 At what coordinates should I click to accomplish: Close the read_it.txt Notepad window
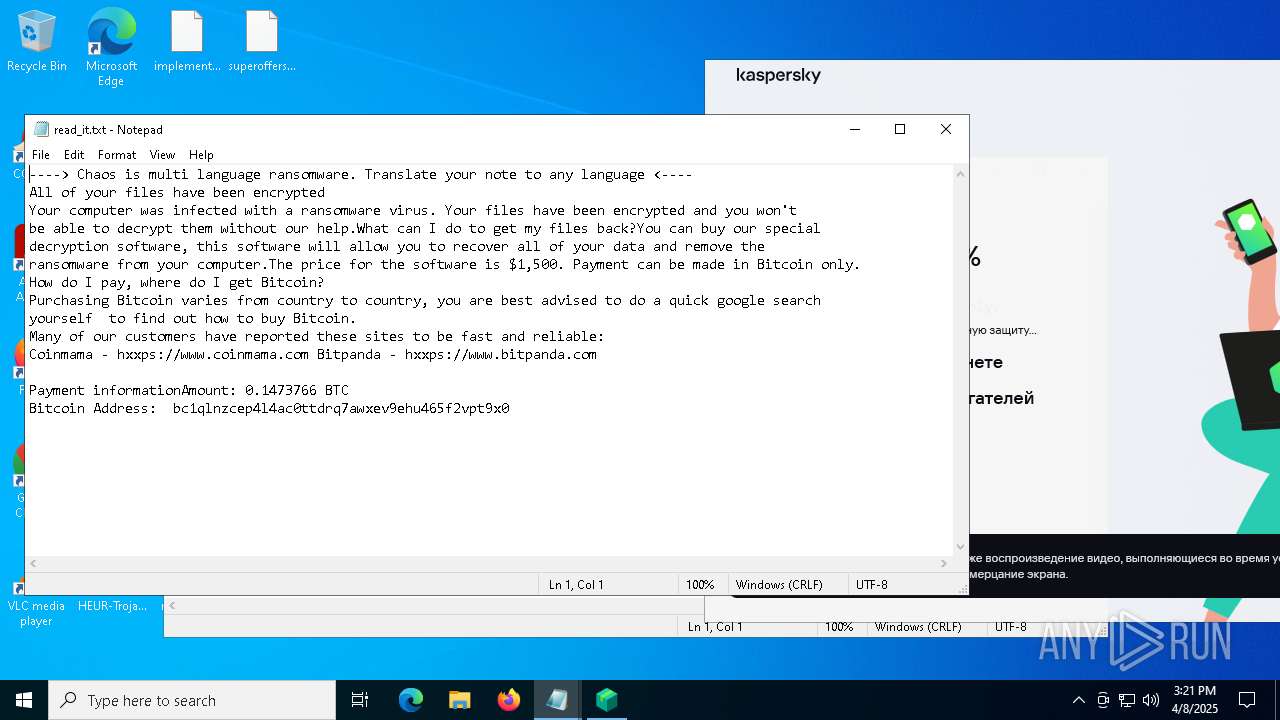click(x=945, y=129)
